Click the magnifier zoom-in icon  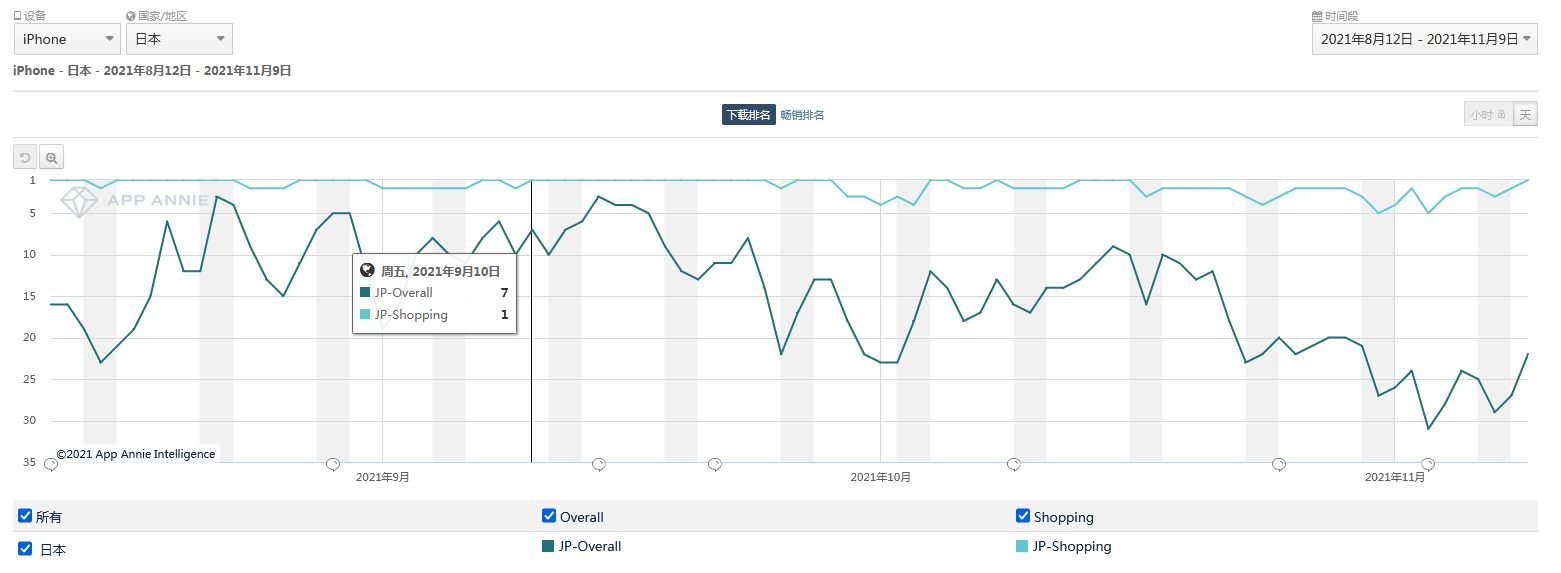click(x=51, y=157)
